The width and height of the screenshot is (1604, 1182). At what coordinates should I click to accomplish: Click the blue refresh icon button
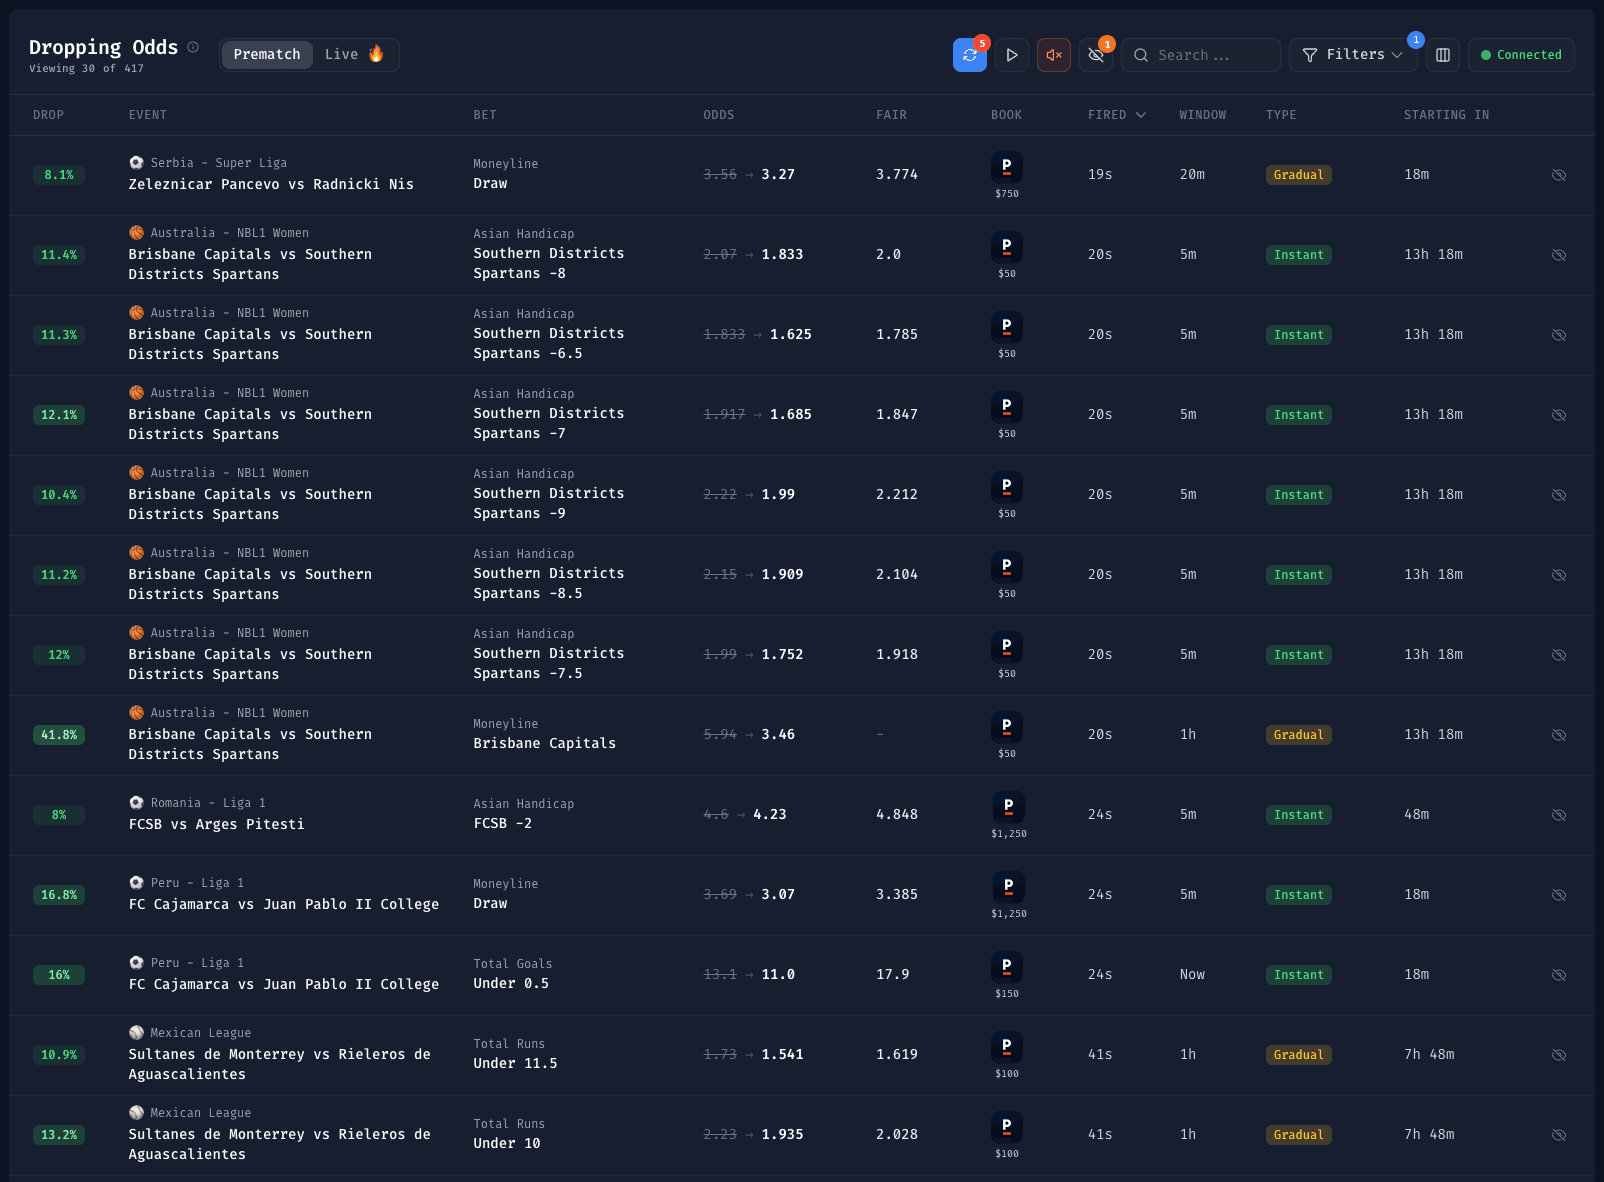click(969, 55)
